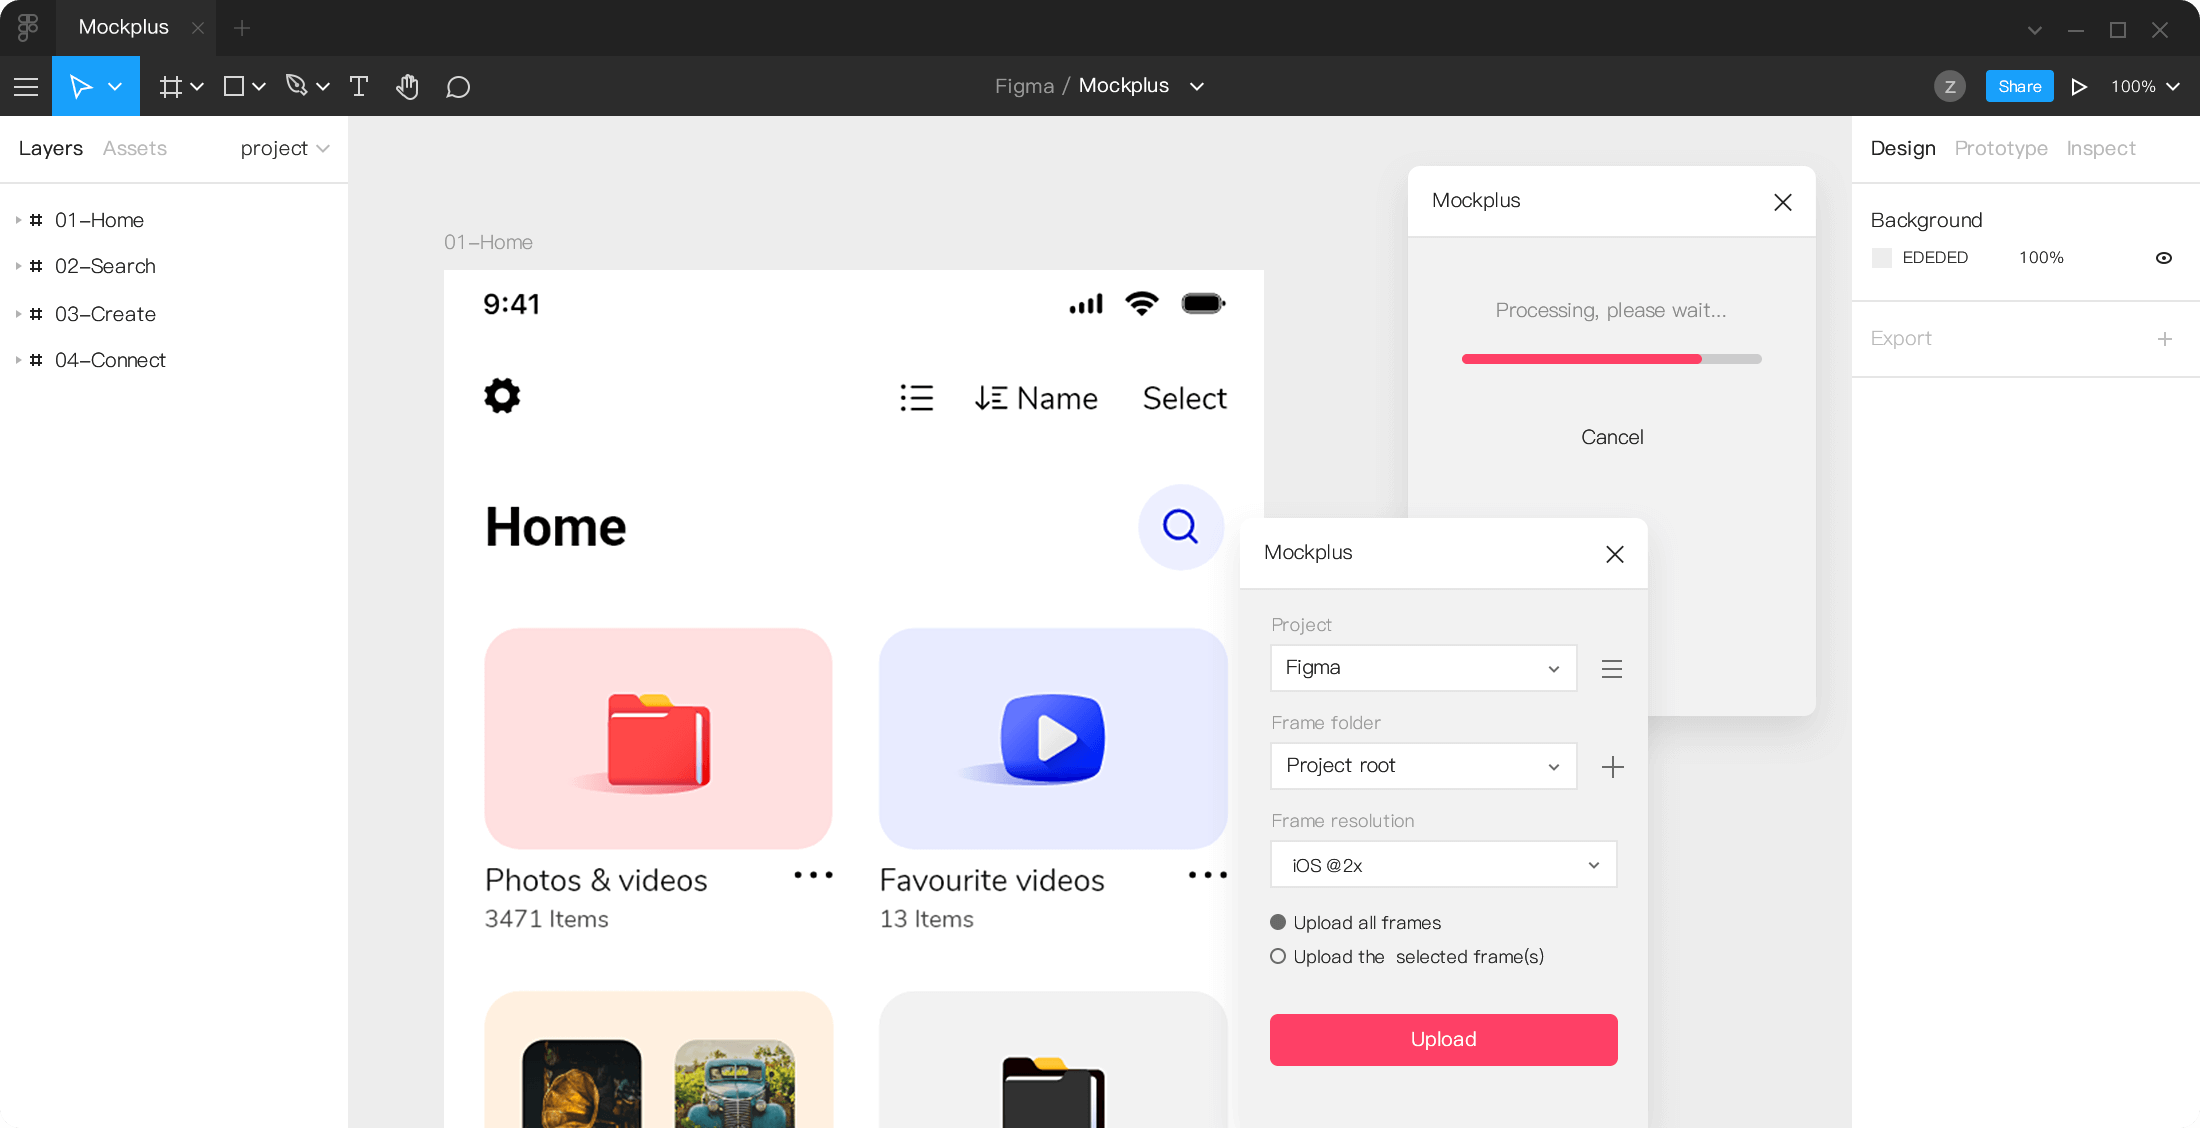Click the plus icon beside Frame folder
The image size is (2200, 1128).
click(1612, 767)
